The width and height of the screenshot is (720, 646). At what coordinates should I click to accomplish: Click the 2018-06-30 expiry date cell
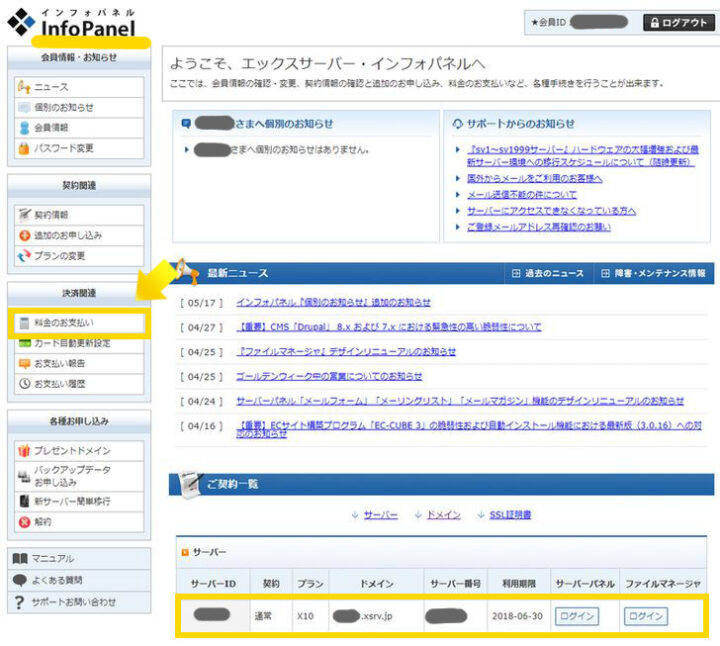coord(517,616)
